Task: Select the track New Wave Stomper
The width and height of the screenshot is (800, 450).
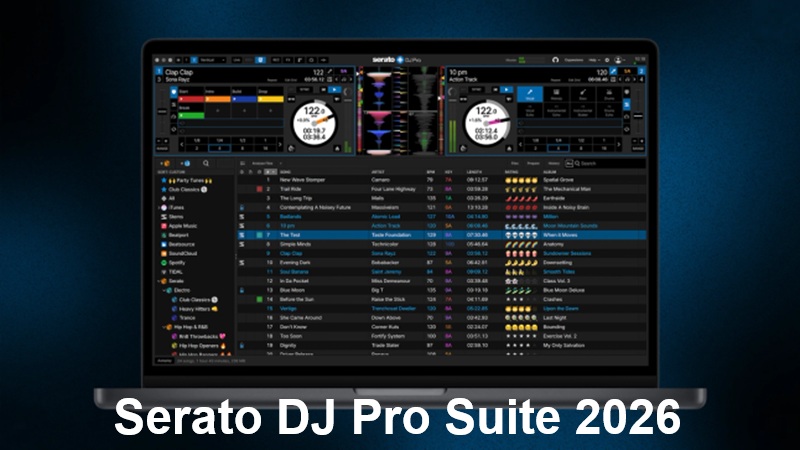Action: pos(302,180)
